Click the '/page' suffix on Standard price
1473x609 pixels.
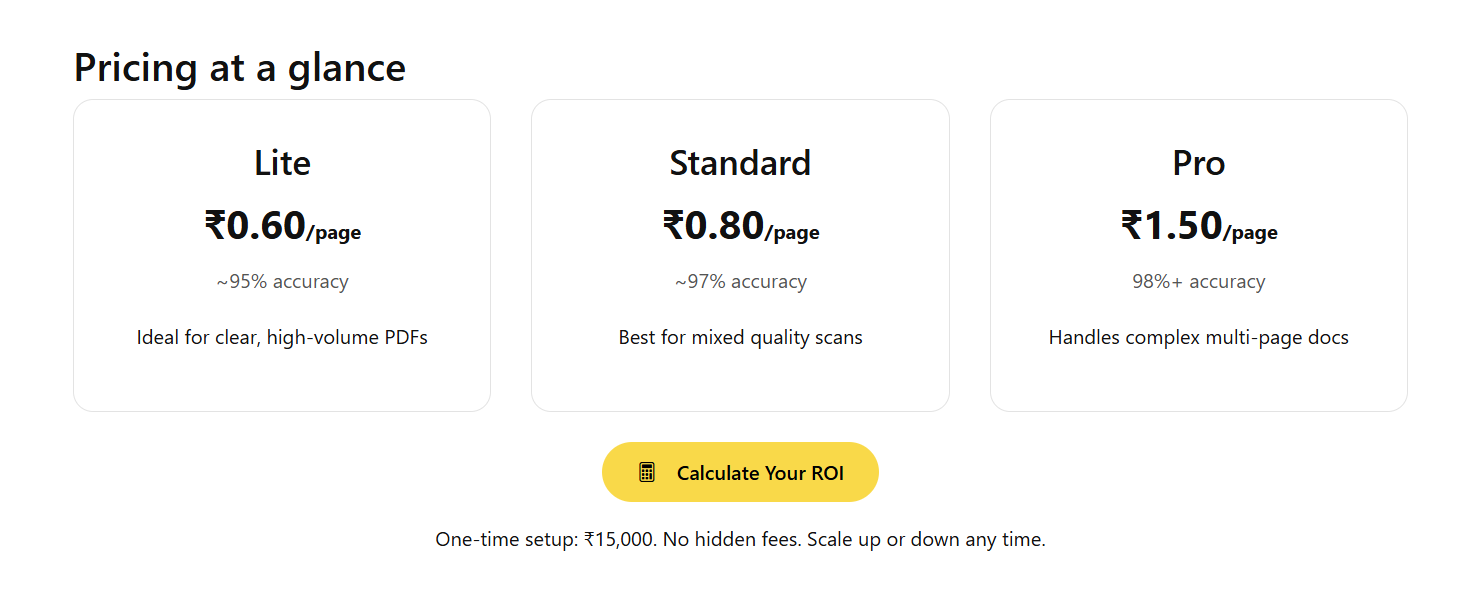pyautogui.click(x=792, y=234)
